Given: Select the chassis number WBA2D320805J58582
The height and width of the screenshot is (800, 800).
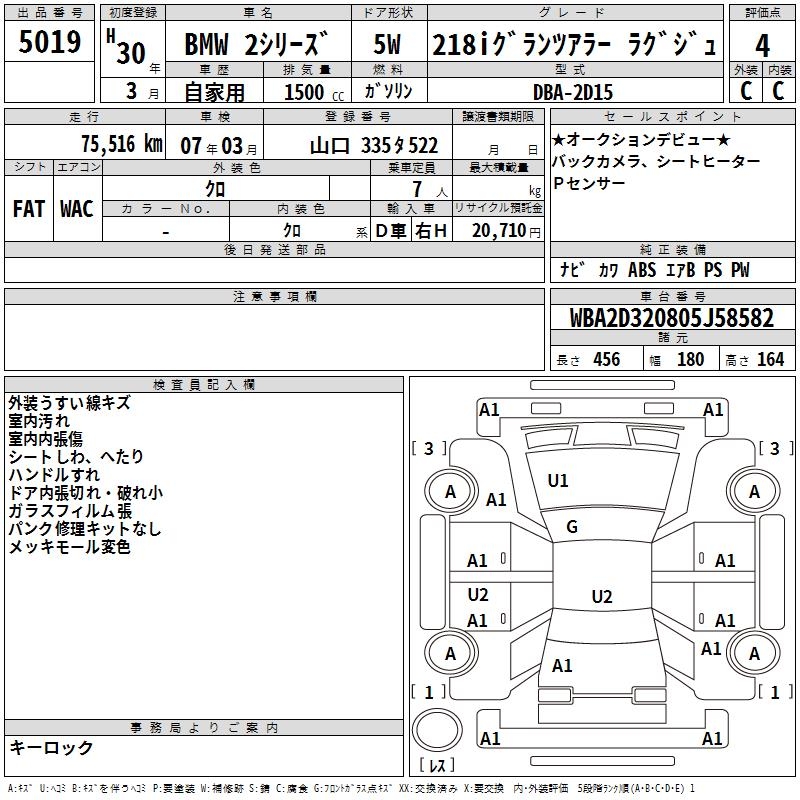Looking at the screenshot, I should [672, 318].
